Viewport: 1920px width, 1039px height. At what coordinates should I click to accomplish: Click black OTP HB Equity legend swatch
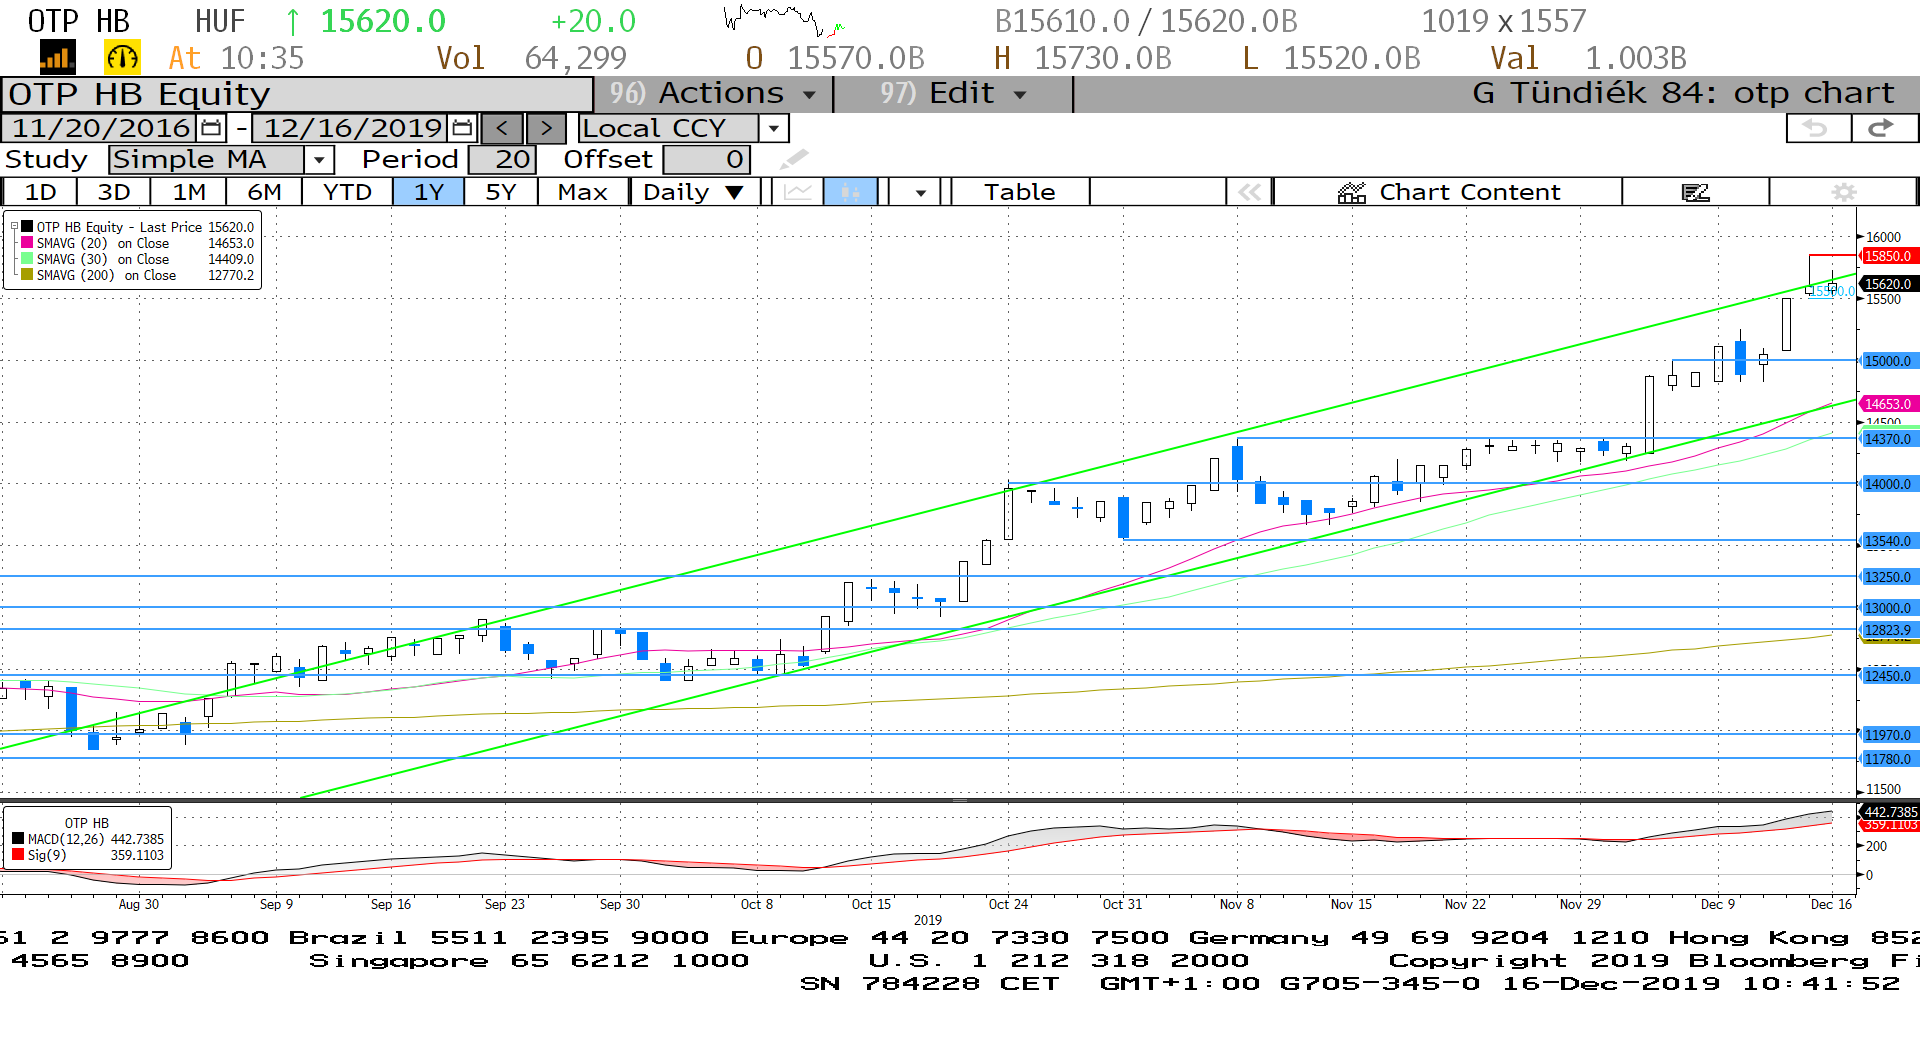pos(28,227)
